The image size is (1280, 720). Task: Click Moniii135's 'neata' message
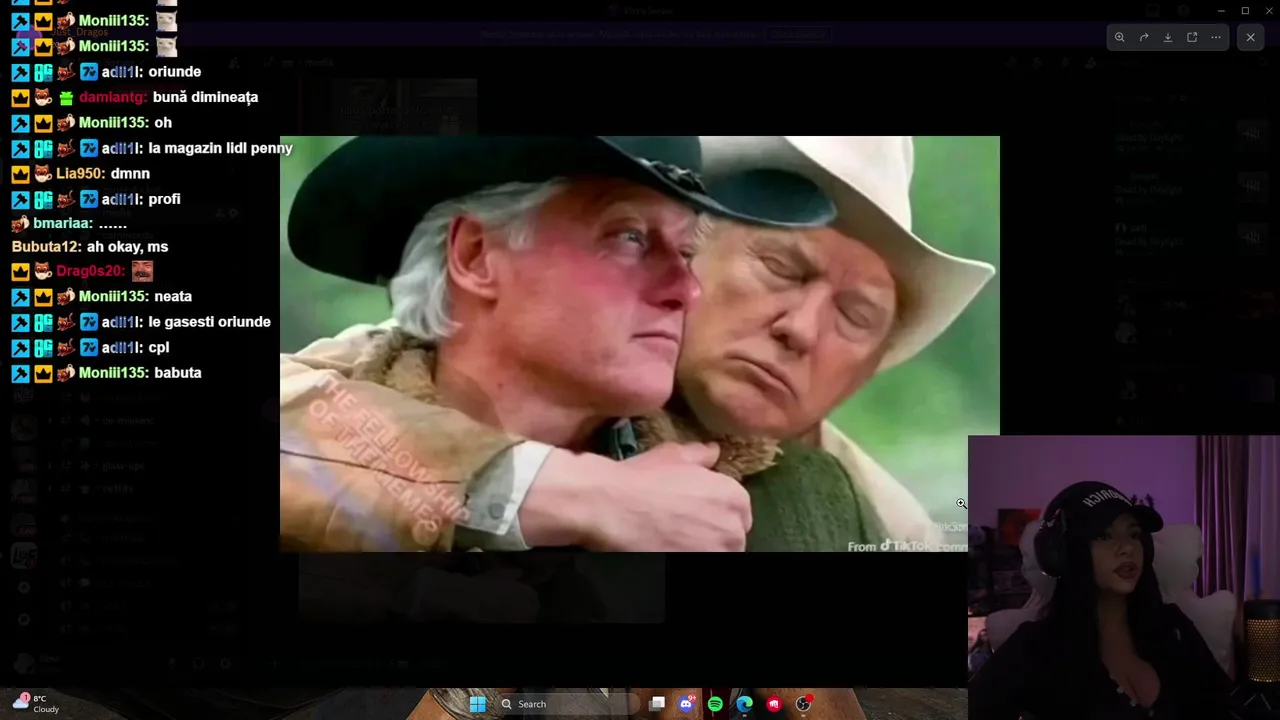point(173,296)
